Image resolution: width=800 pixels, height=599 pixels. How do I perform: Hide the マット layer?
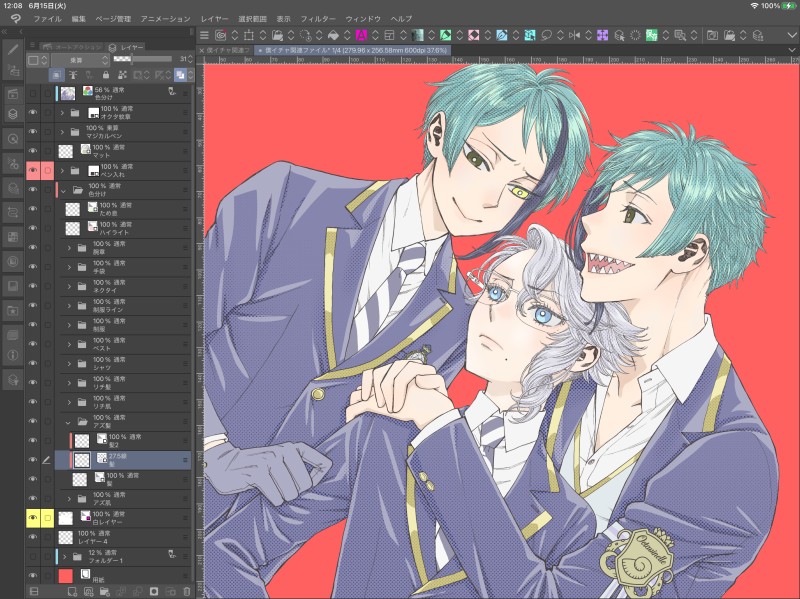click(x=33, y=151)
